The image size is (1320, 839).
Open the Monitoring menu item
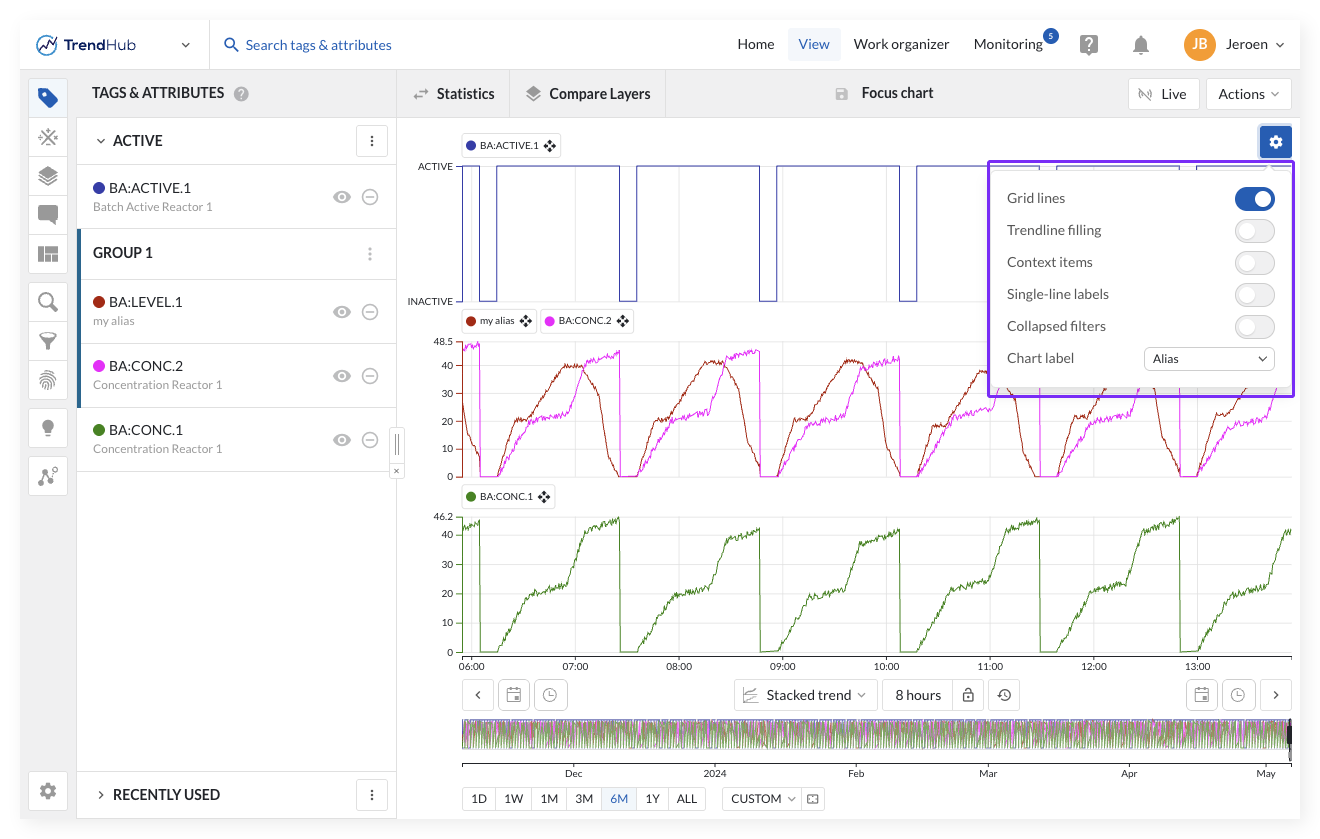click(x=1008, y=45)
